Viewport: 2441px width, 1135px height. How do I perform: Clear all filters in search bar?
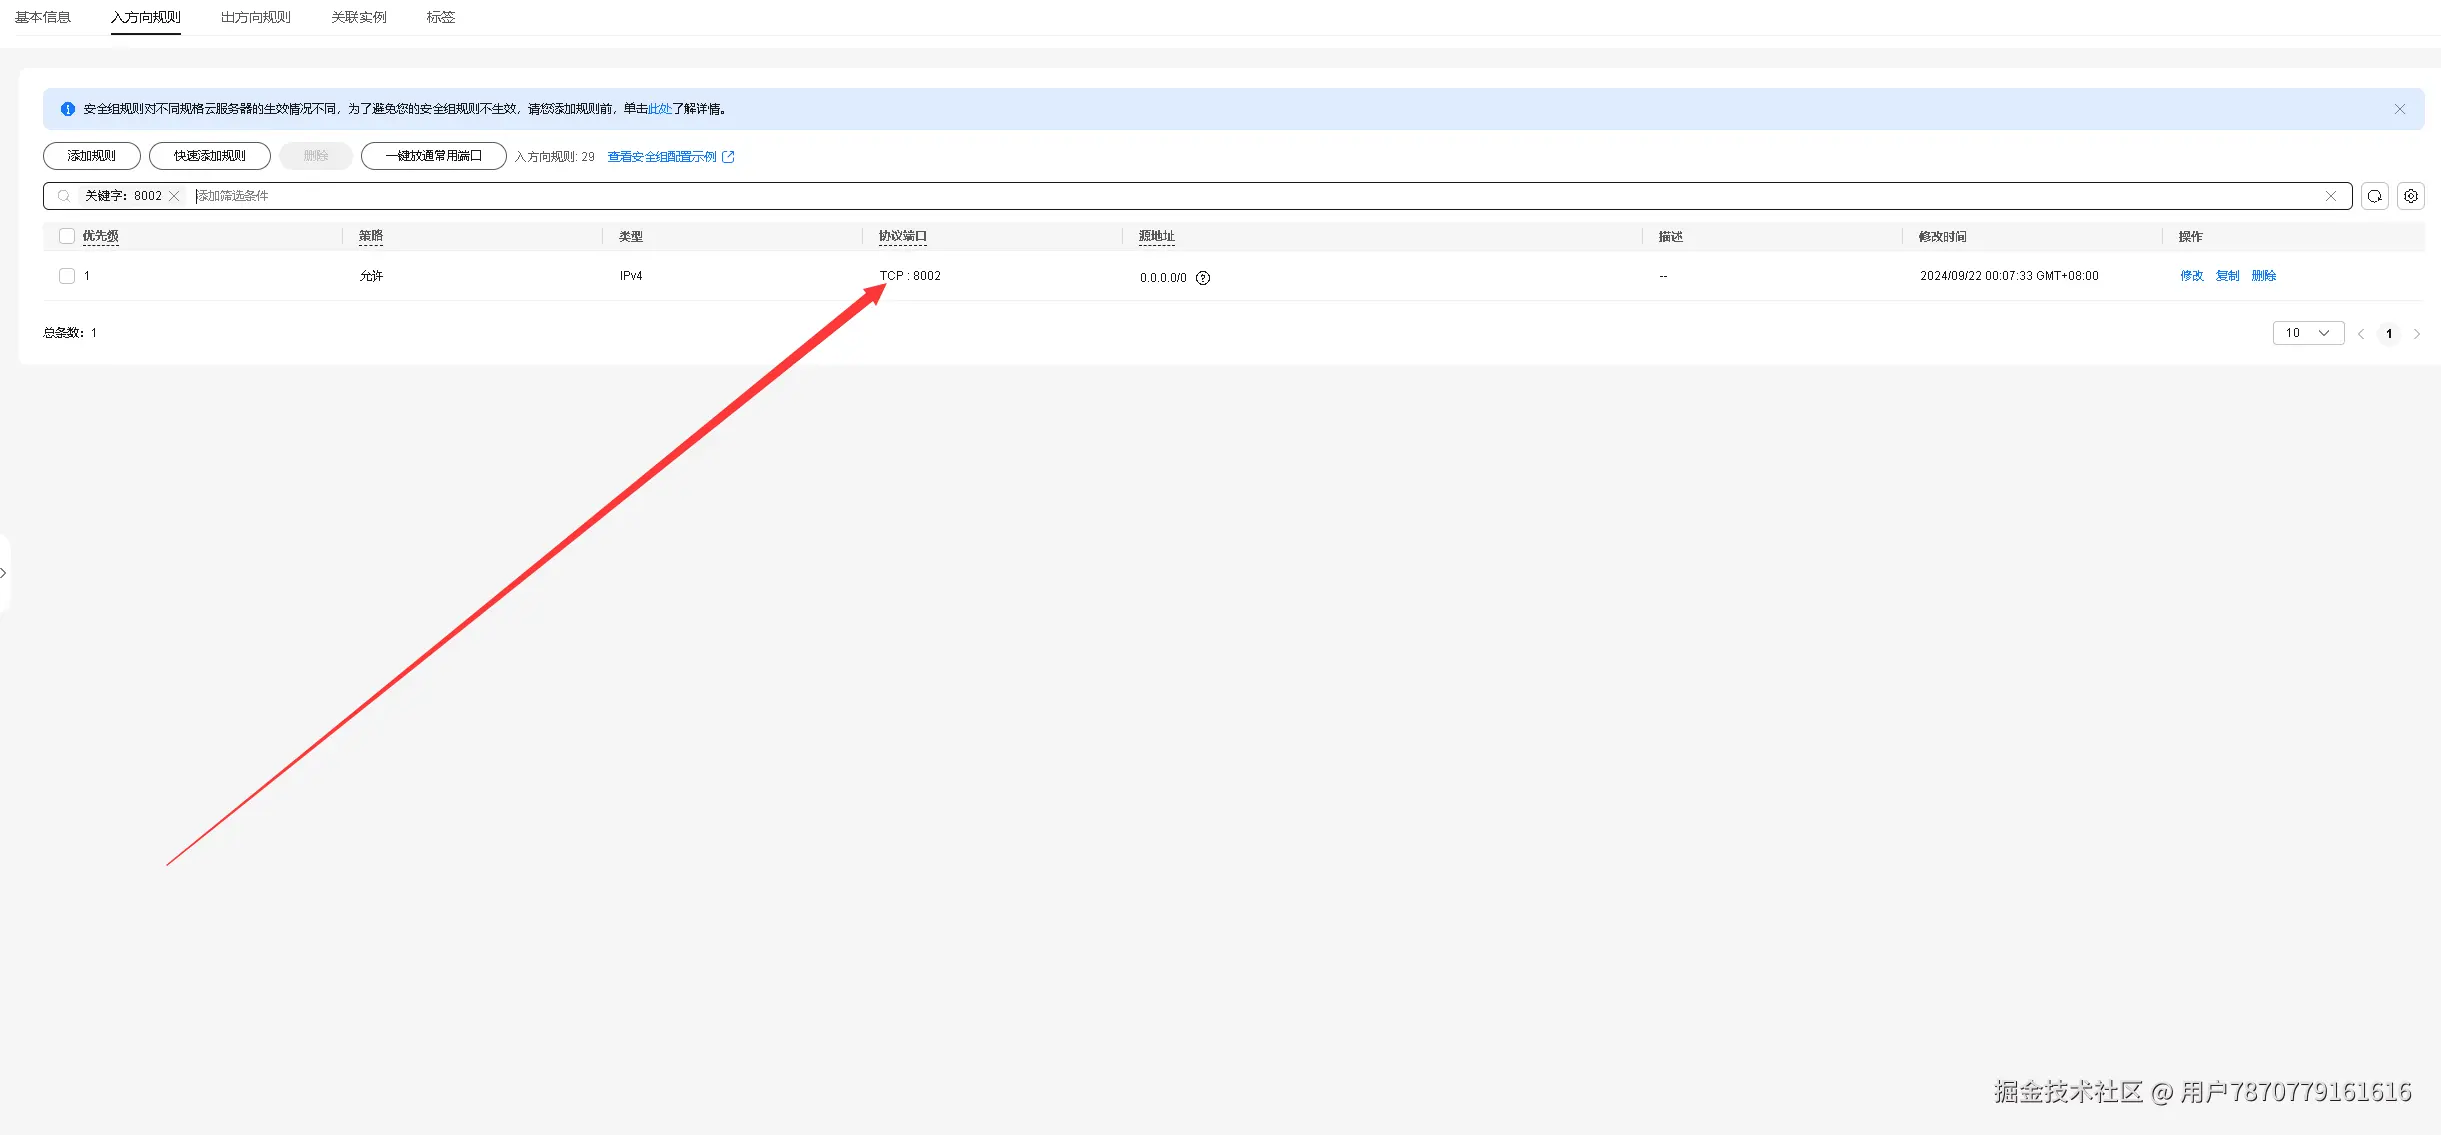(x=2330, y=196)
